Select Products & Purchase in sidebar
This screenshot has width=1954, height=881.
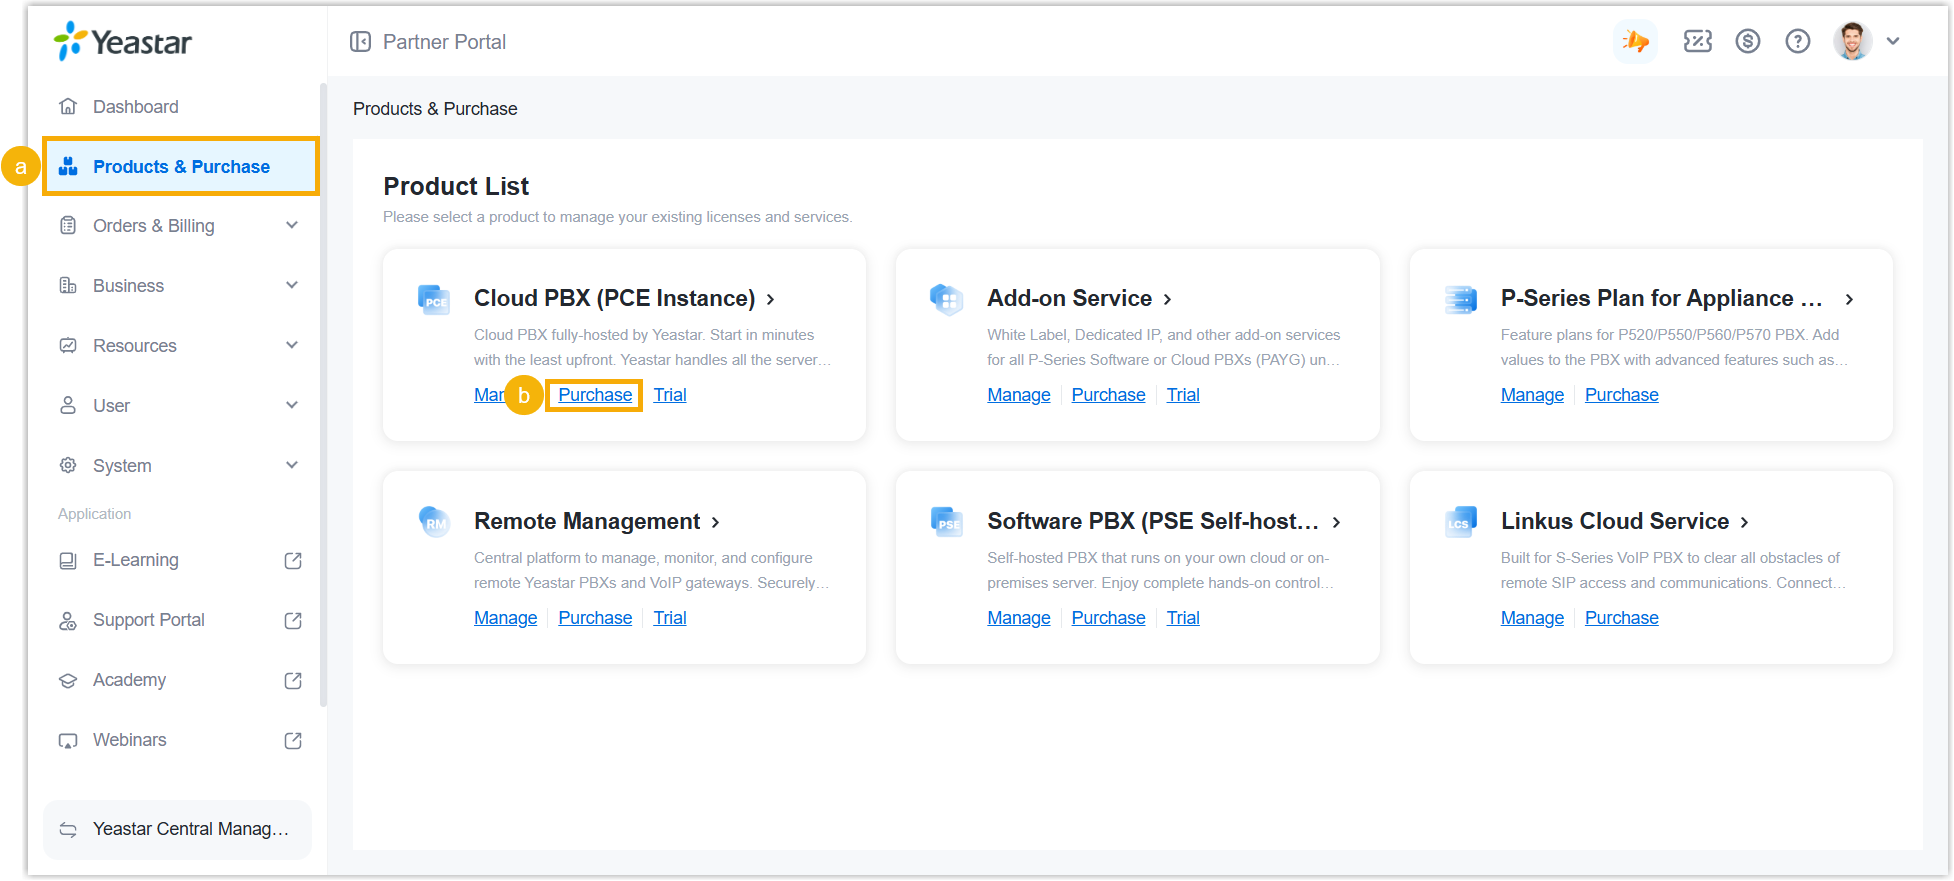tap(181, 167)
